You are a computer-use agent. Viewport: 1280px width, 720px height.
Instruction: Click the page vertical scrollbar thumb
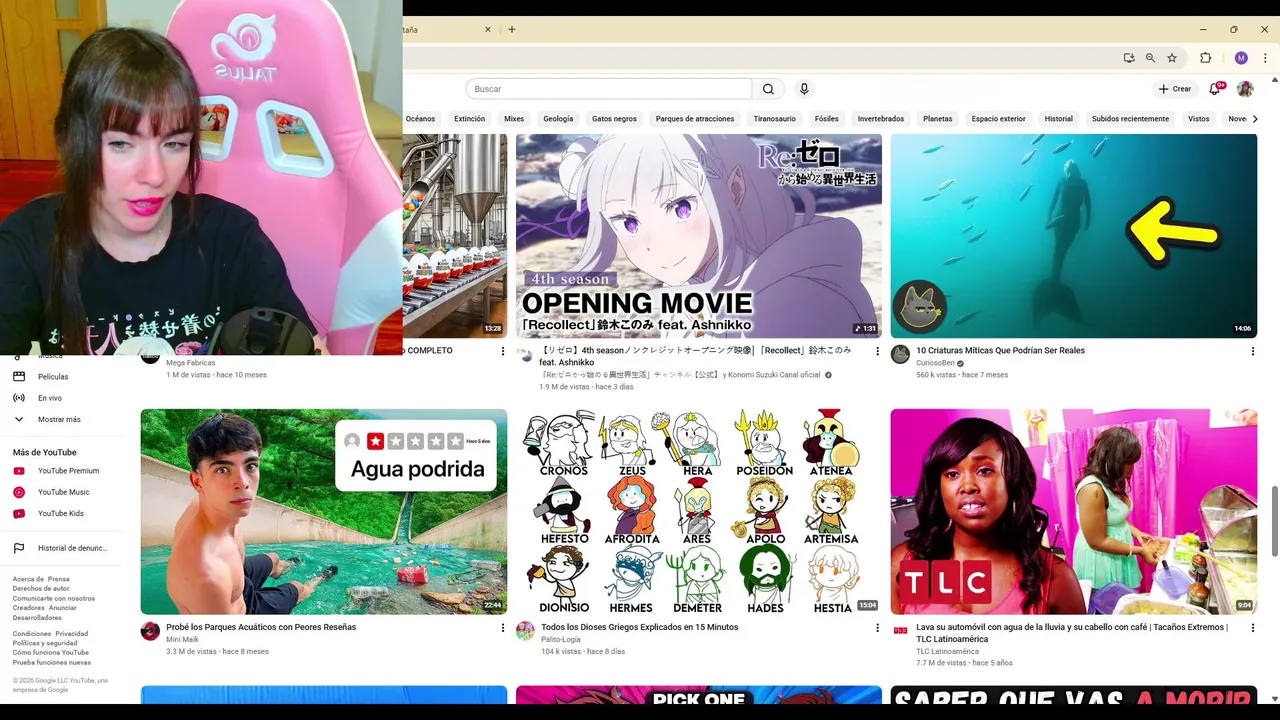click(1274, 520)
